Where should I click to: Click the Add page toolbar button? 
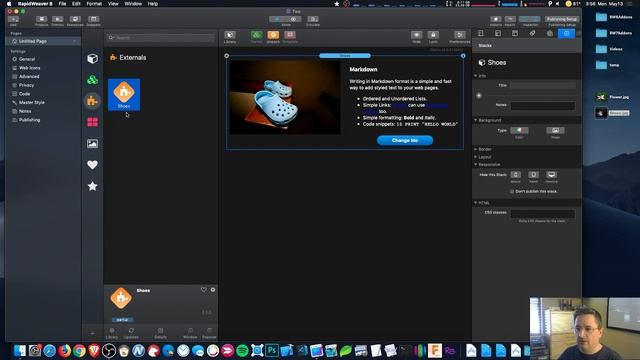pos(13,19)
